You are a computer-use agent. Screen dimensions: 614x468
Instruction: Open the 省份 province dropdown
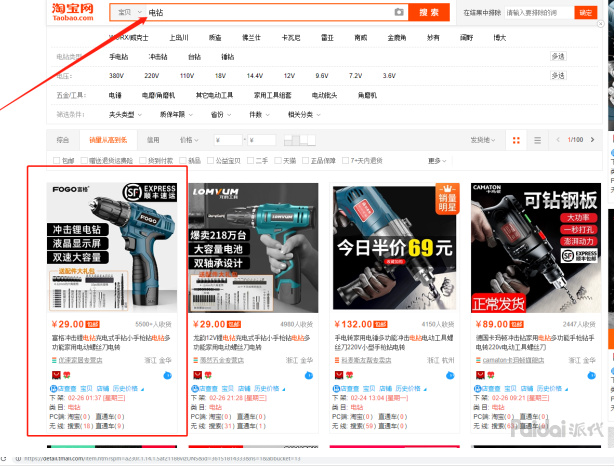pyautogui.click(x=221, y=115)
